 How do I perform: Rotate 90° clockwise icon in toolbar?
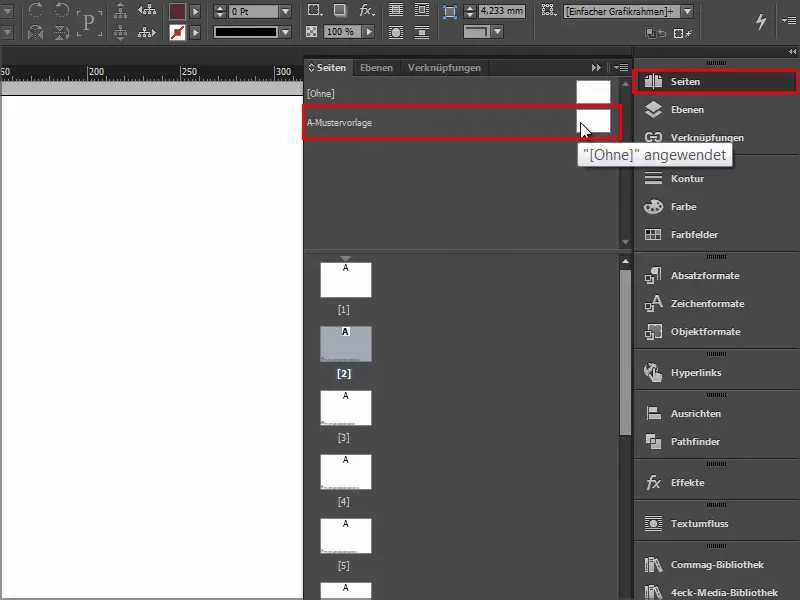[36, 10]
